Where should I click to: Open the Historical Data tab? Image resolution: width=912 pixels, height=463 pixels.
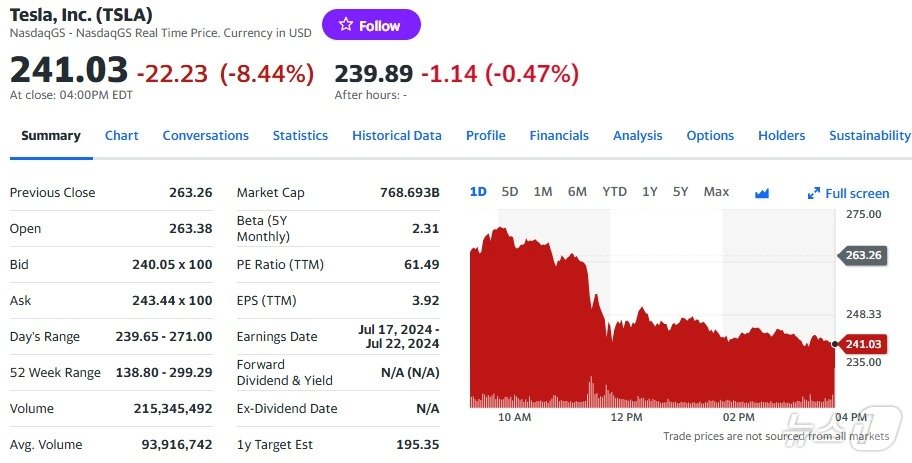coord(396,136)
